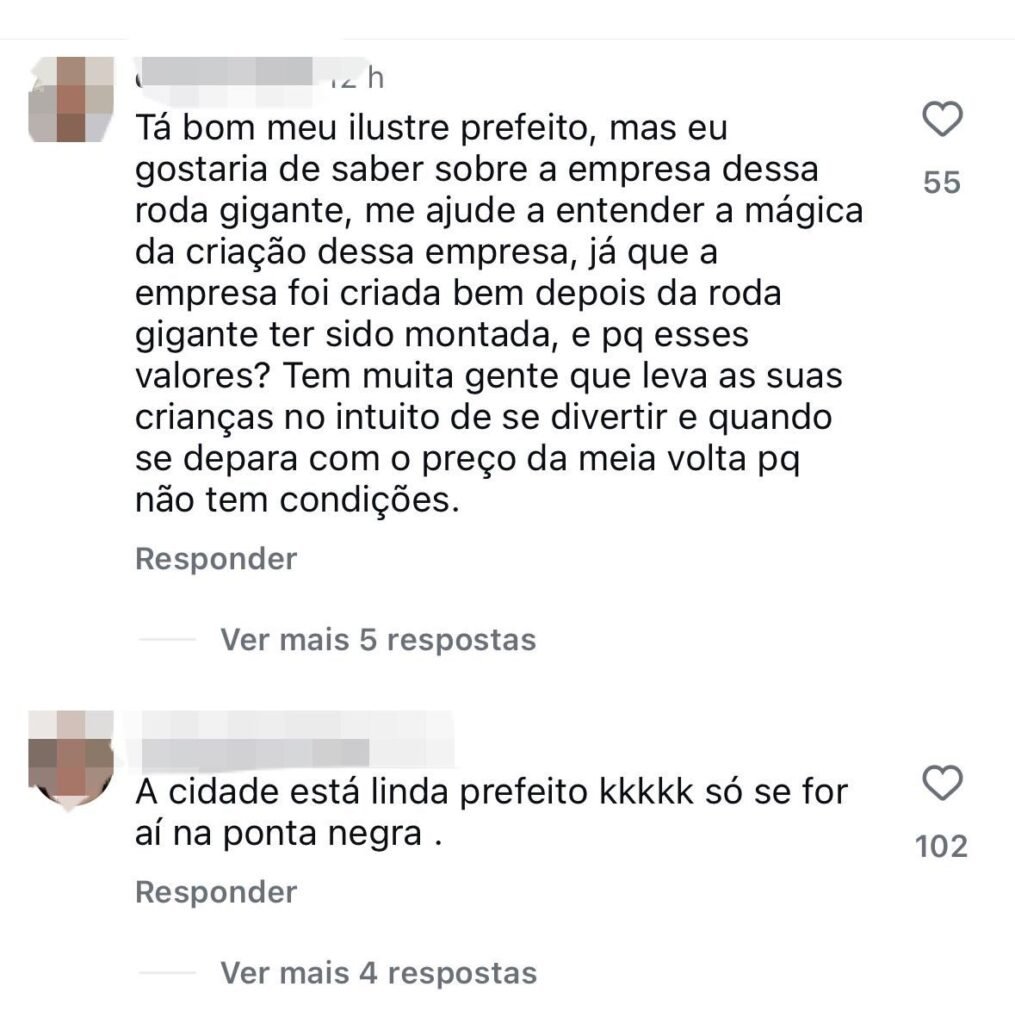View who liked the comment with 55 likes
The width and height of the screenshot is (1015, 1024).
[x=941, y=183]
